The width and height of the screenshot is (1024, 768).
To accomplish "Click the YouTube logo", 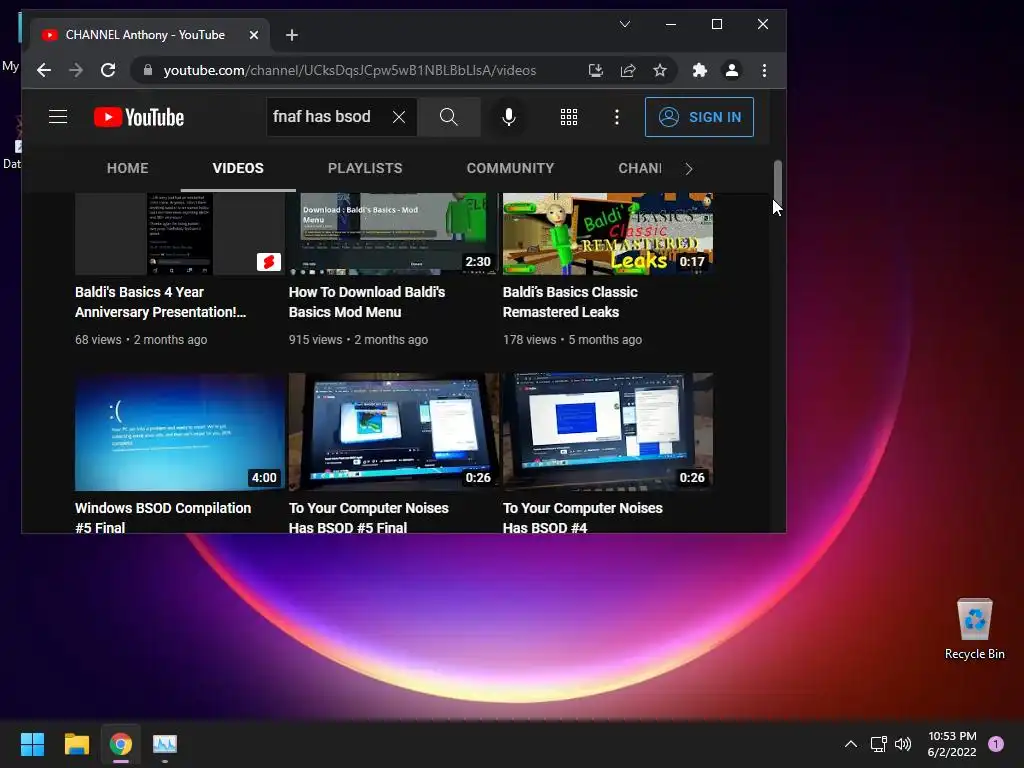I will [139, 117].
